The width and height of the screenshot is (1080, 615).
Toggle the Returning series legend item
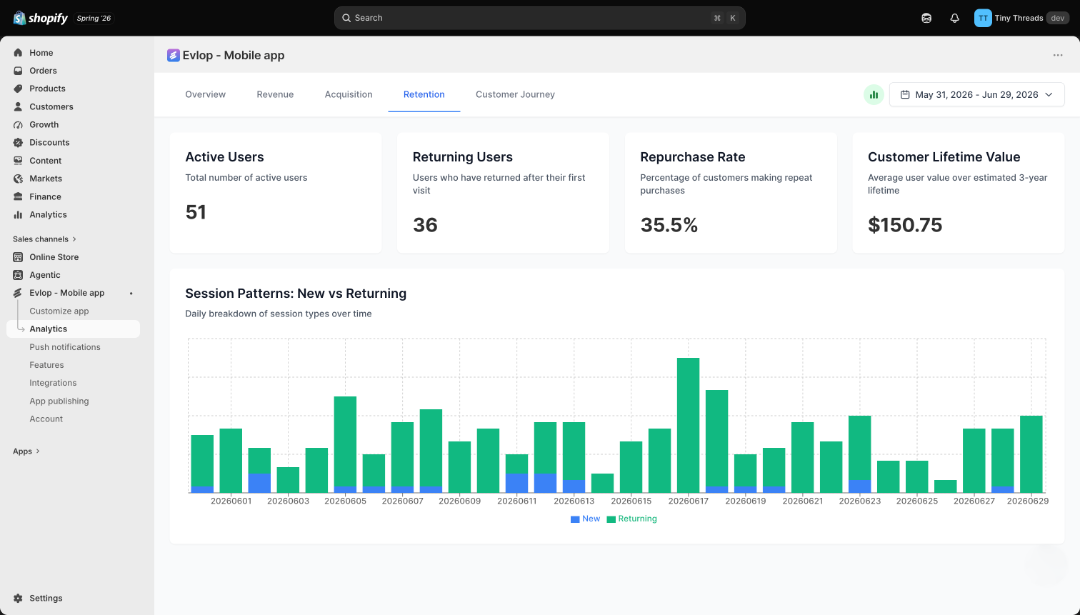tap(632, 519)
